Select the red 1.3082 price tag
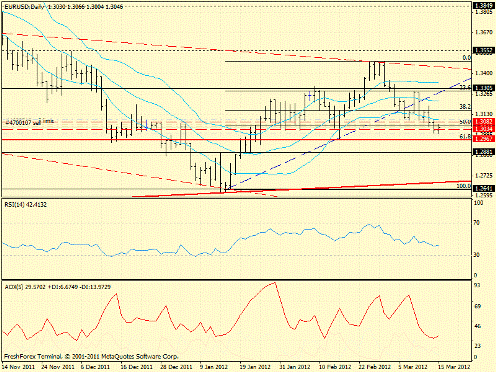 point(484,122)
